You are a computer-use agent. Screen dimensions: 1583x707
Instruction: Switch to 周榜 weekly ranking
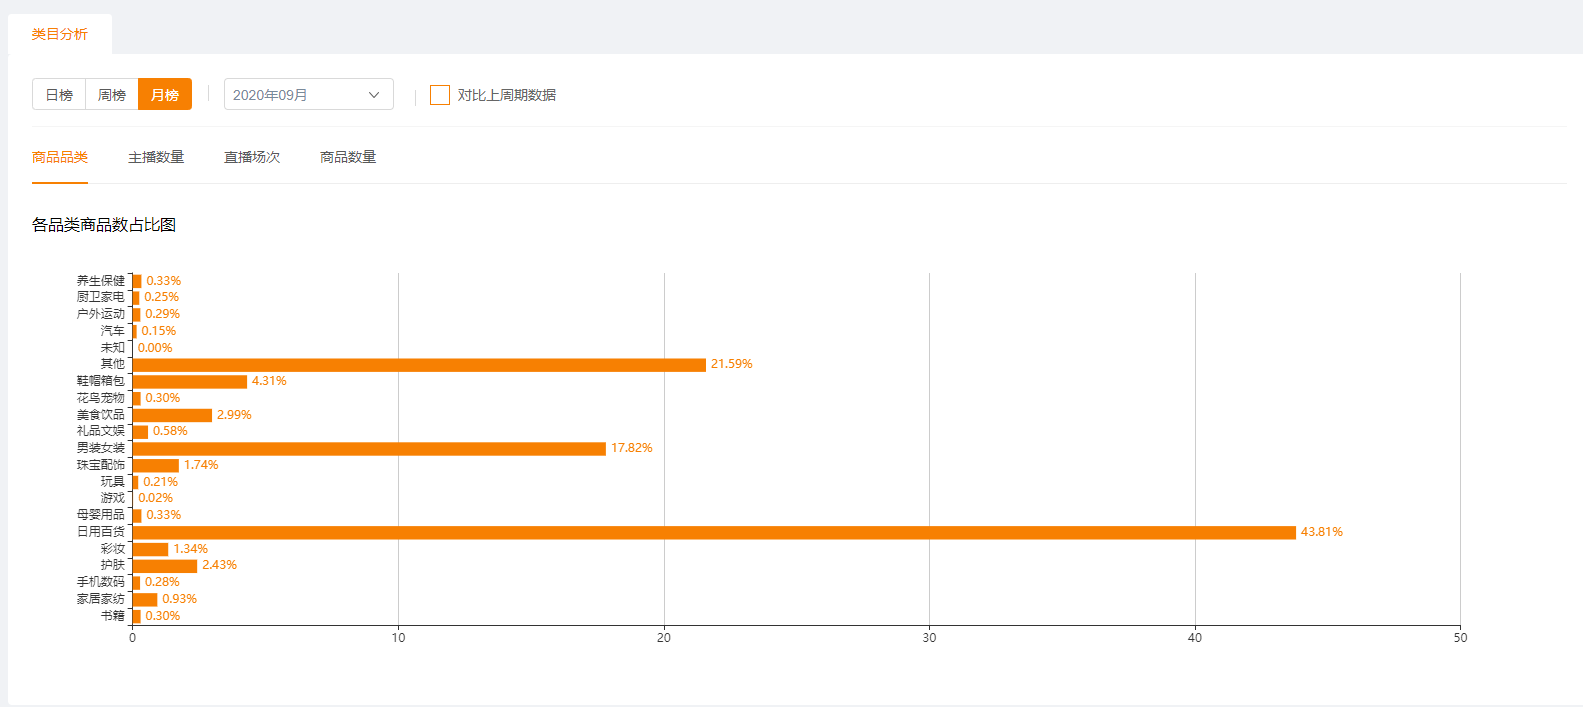(112, 95)
